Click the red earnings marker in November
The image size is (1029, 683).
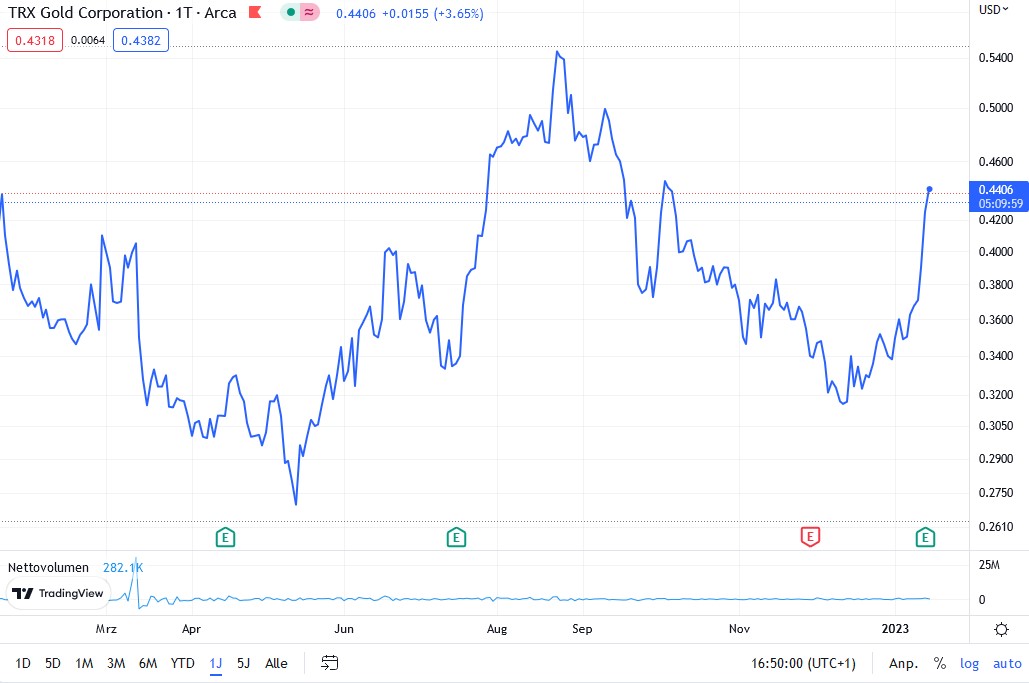[x=810, y=538]
